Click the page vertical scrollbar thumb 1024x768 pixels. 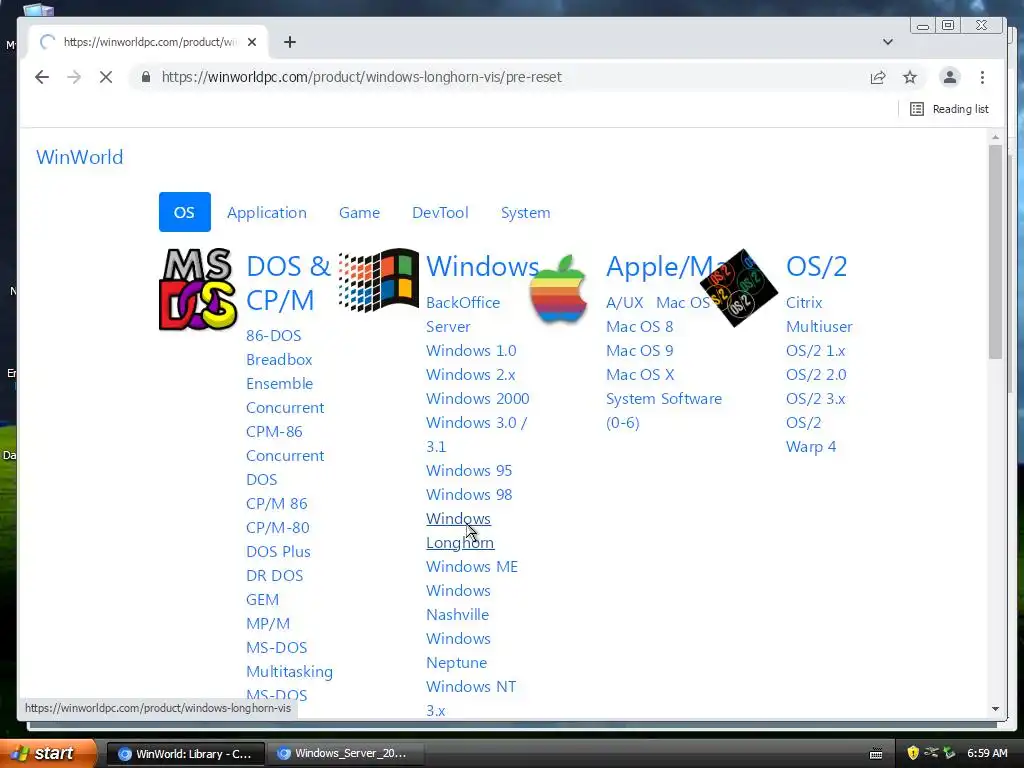tap(995, 251)
